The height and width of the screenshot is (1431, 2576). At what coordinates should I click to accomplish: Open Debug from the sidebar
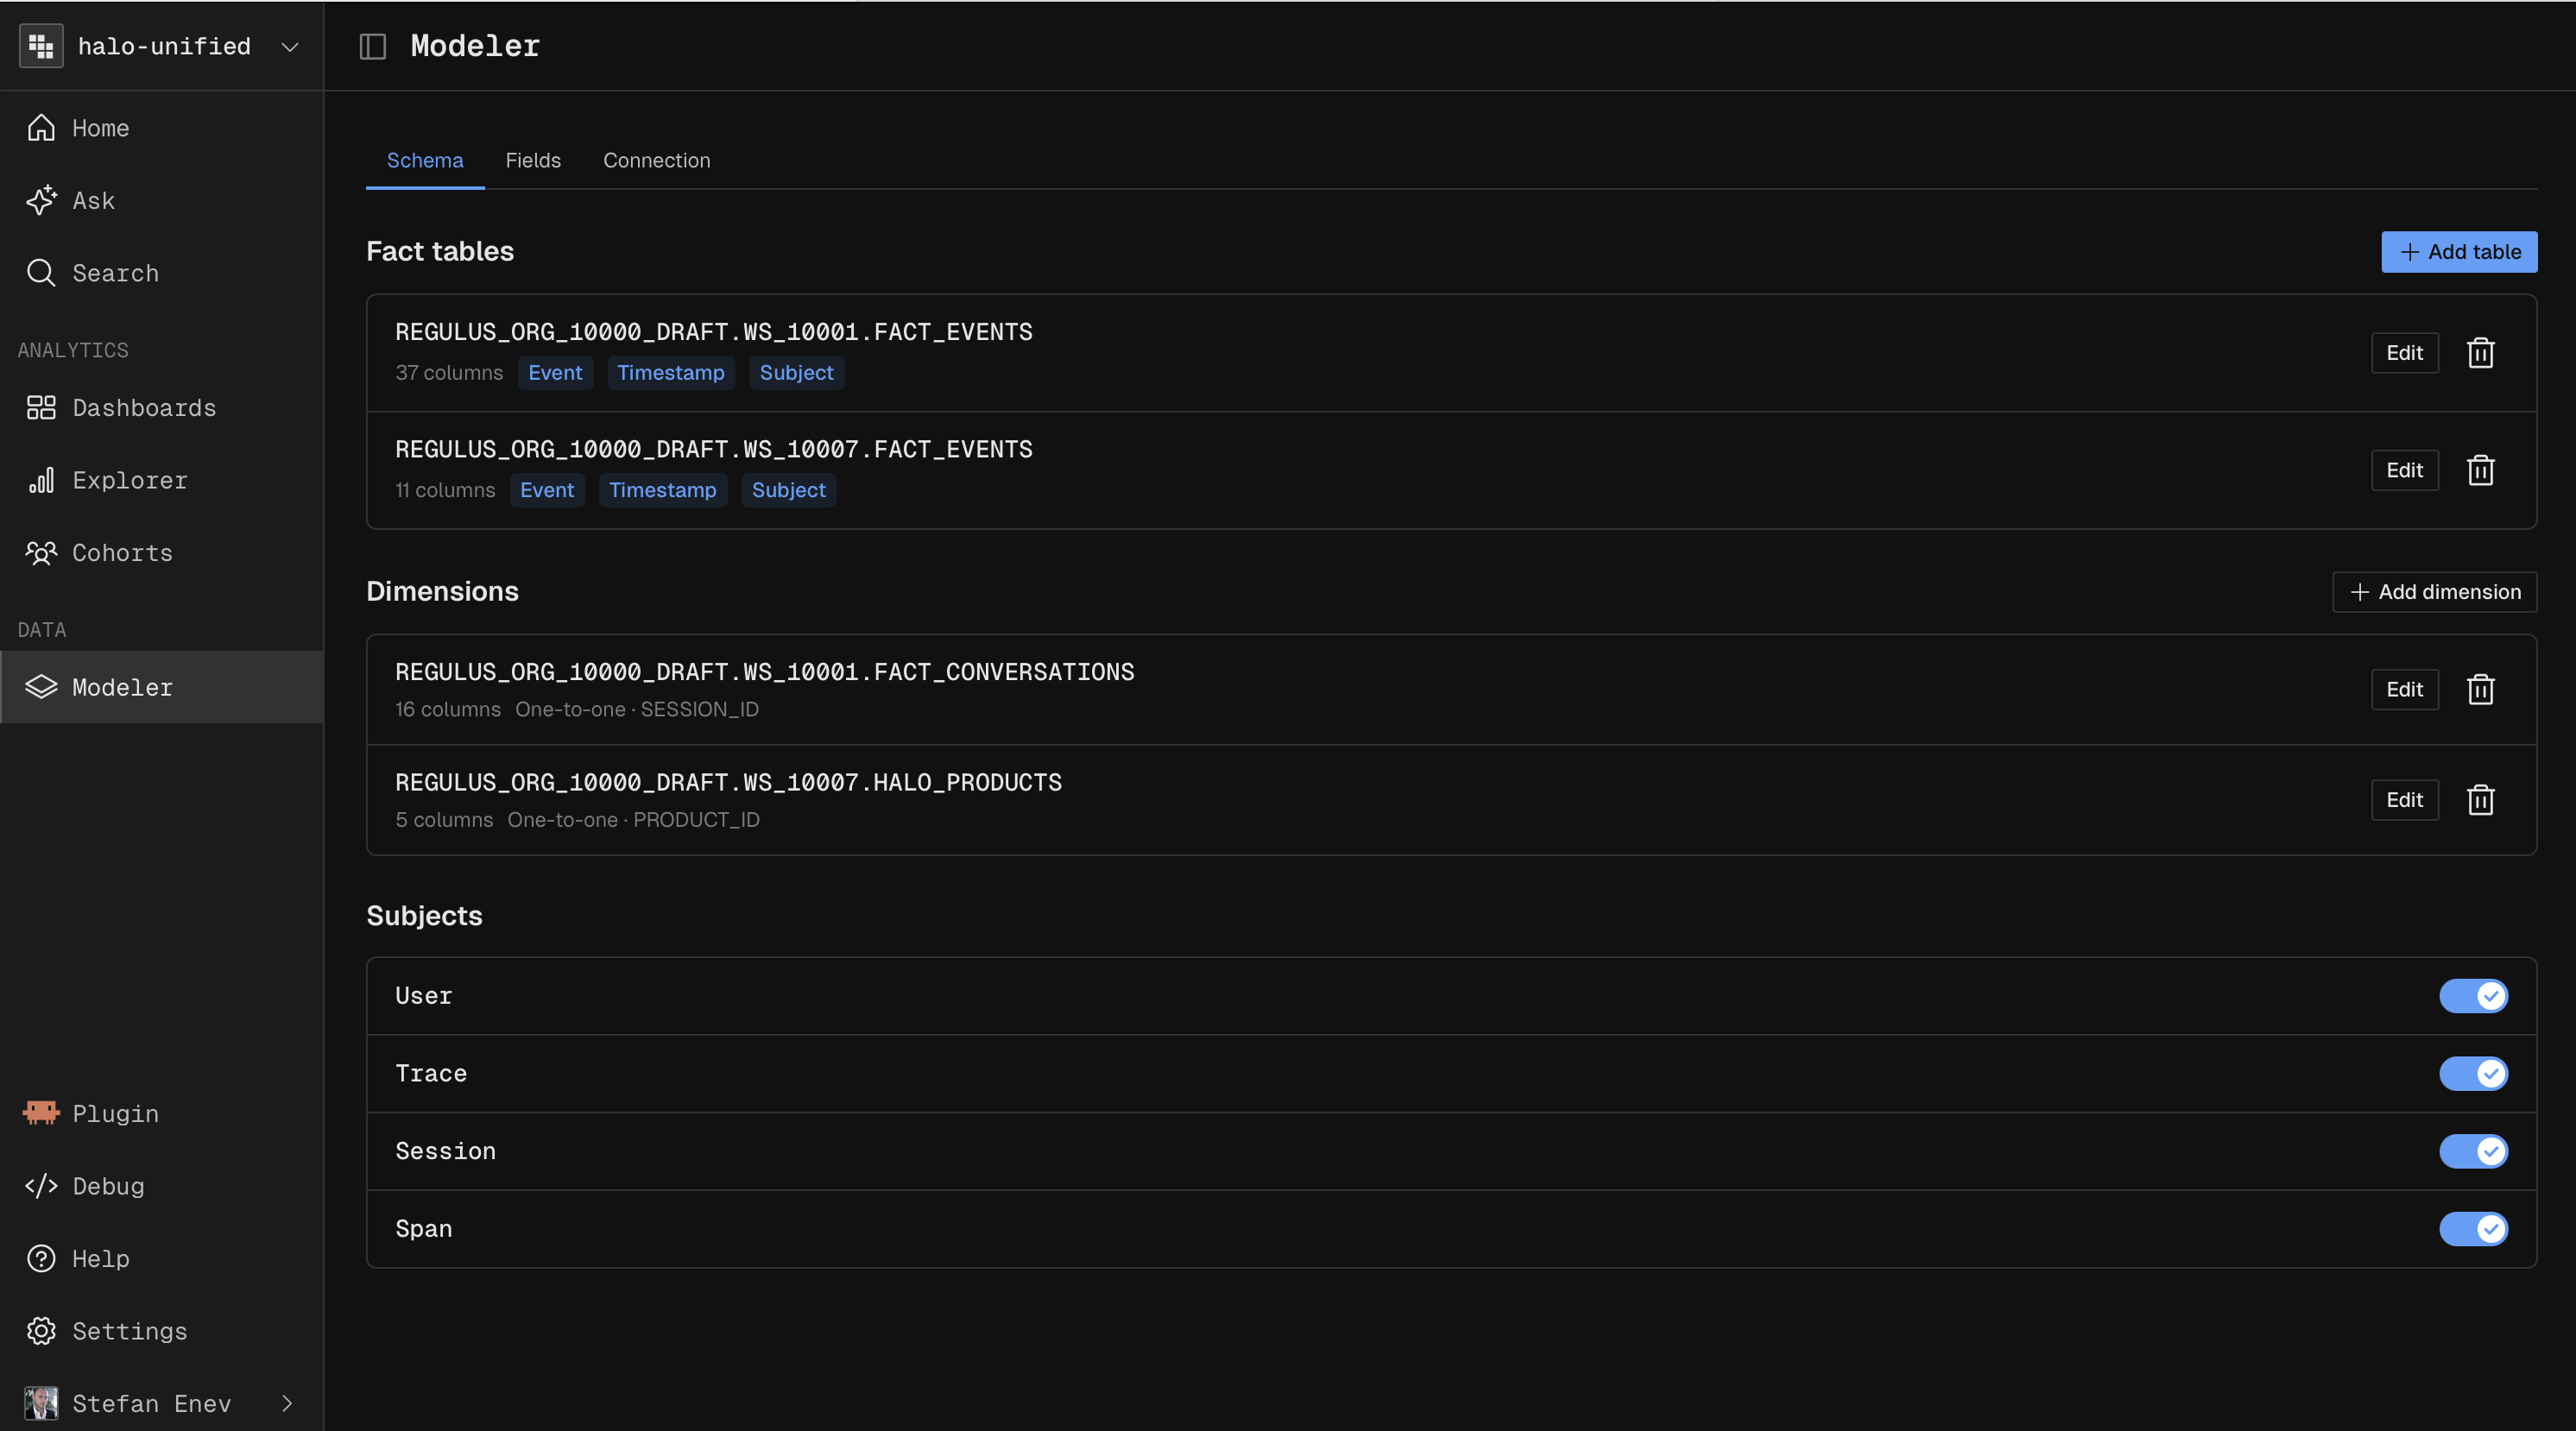tap(162, 1186)
